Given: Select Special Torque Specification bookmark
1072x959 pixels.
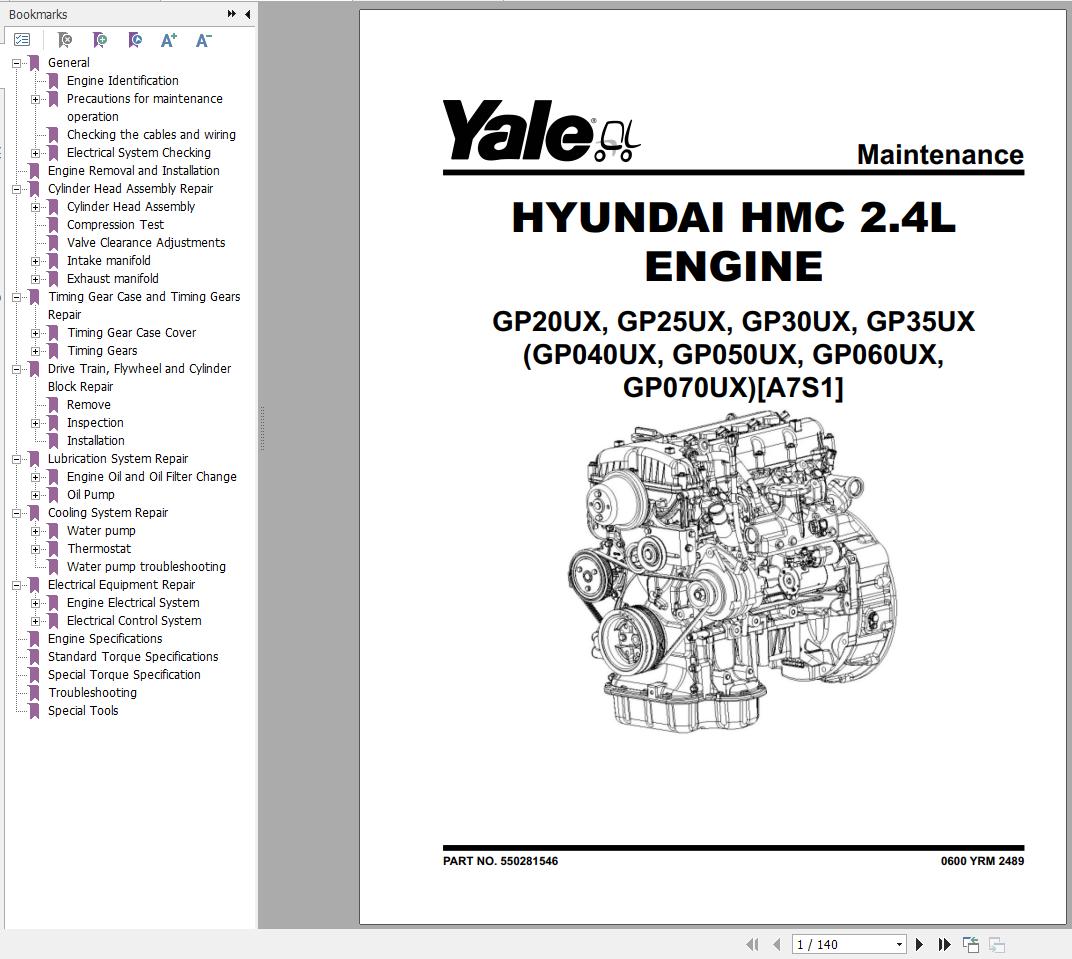Looking at the screenshot, I should pyautogui.click(x=124, y=675).
